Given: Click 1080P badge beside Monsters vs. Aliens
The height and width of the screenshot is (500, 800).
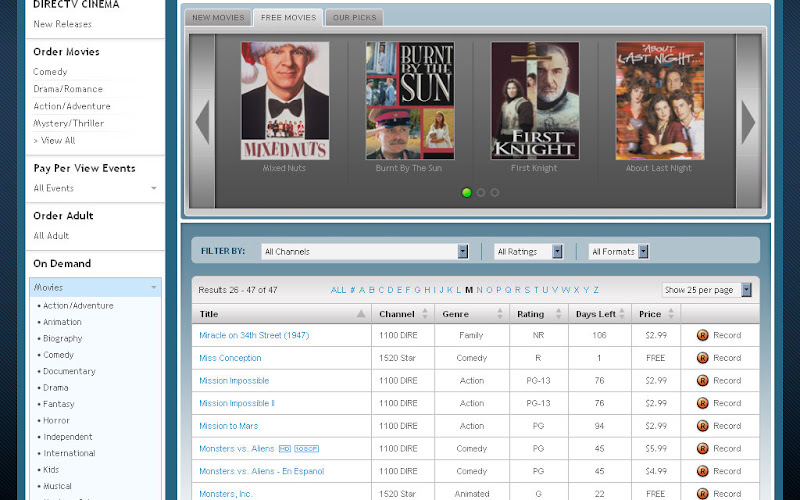Looking at the screenshot, I should [306, 449].
